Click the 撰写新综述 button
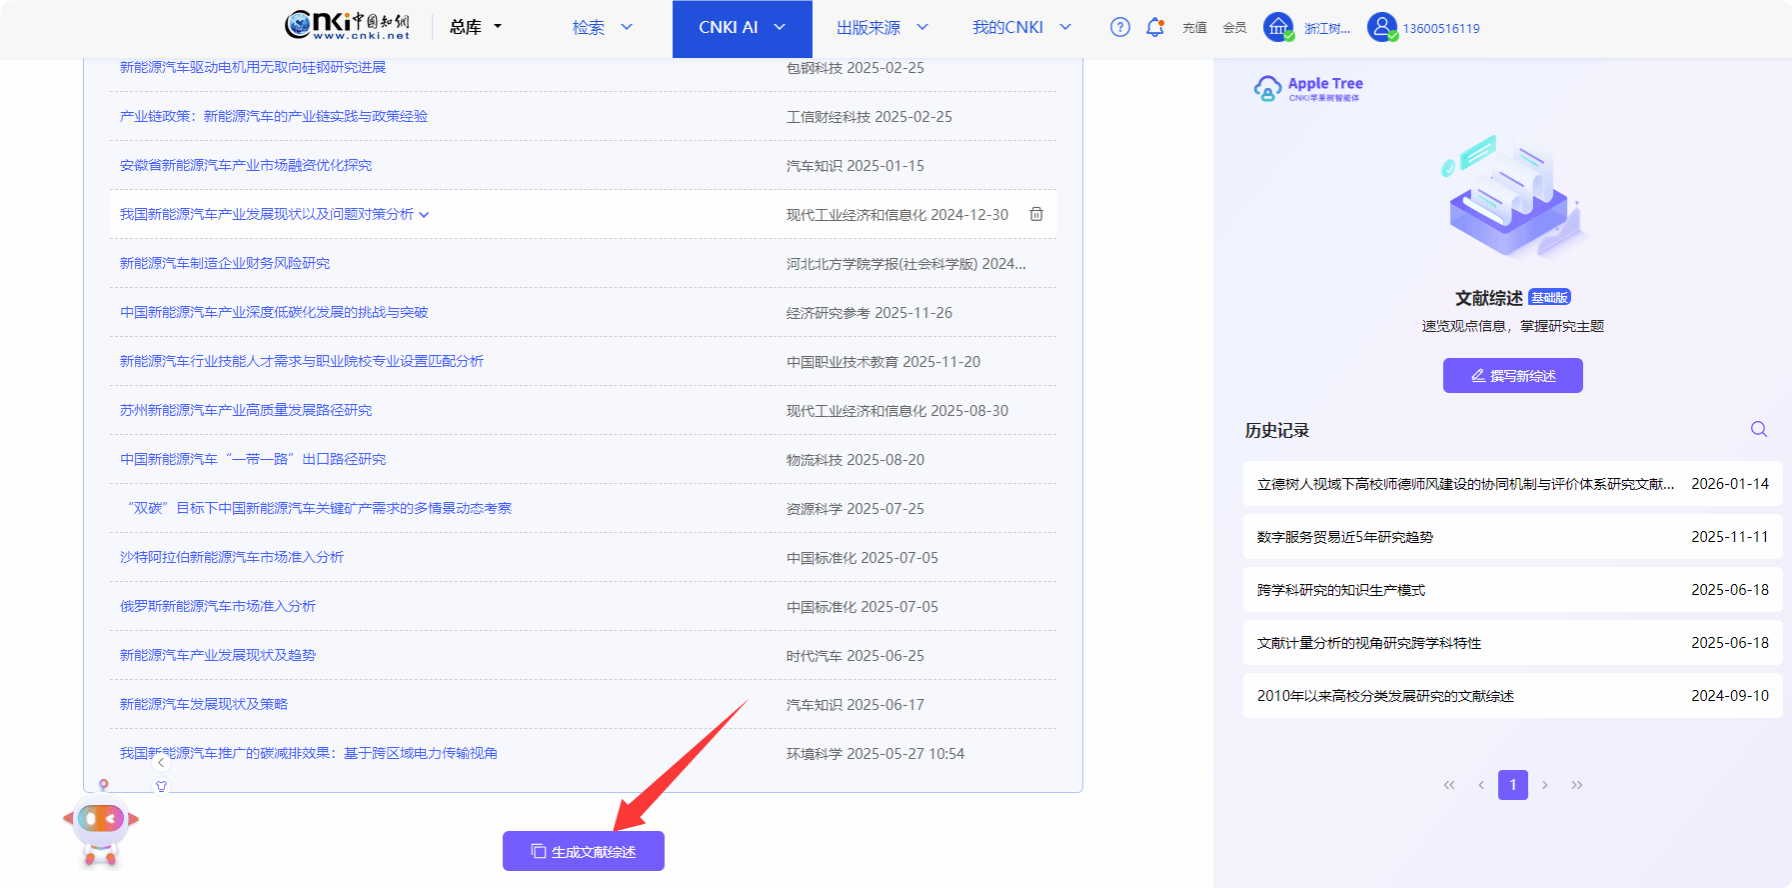Viewport: 1792px width, 888px height. [1512, 376]
